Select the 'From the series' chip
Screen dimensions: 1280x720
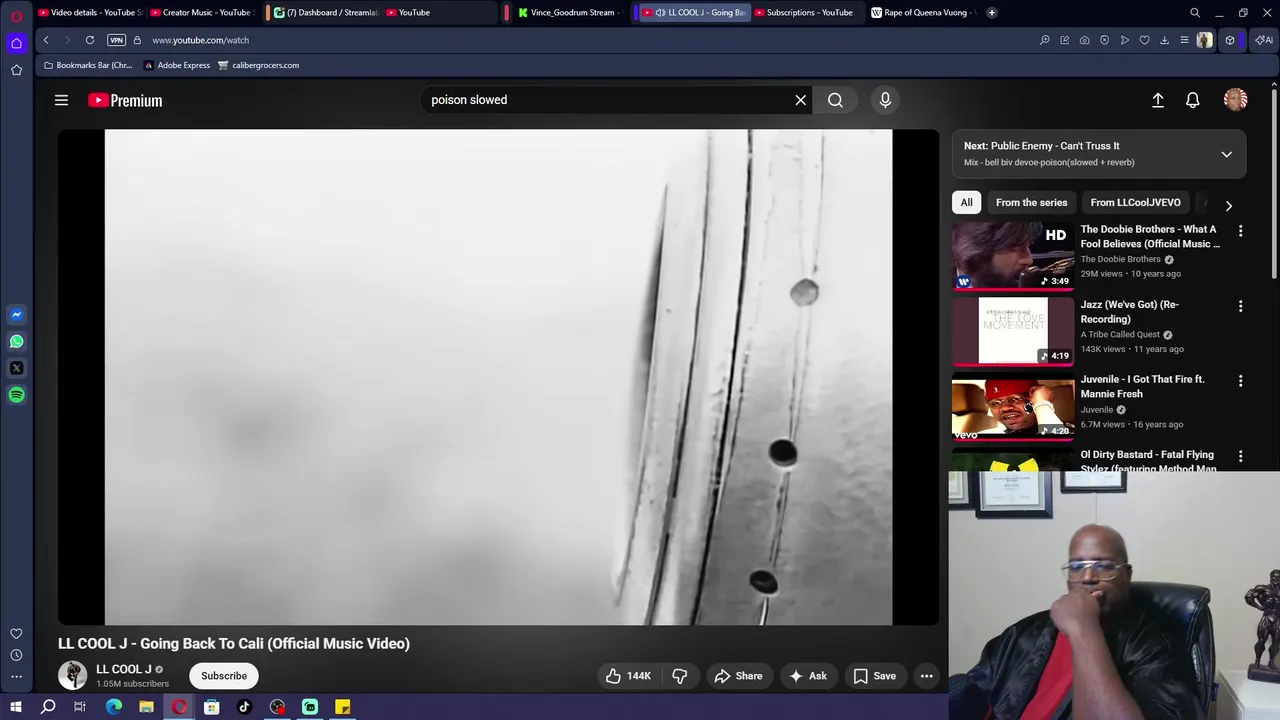[1031, 202]
